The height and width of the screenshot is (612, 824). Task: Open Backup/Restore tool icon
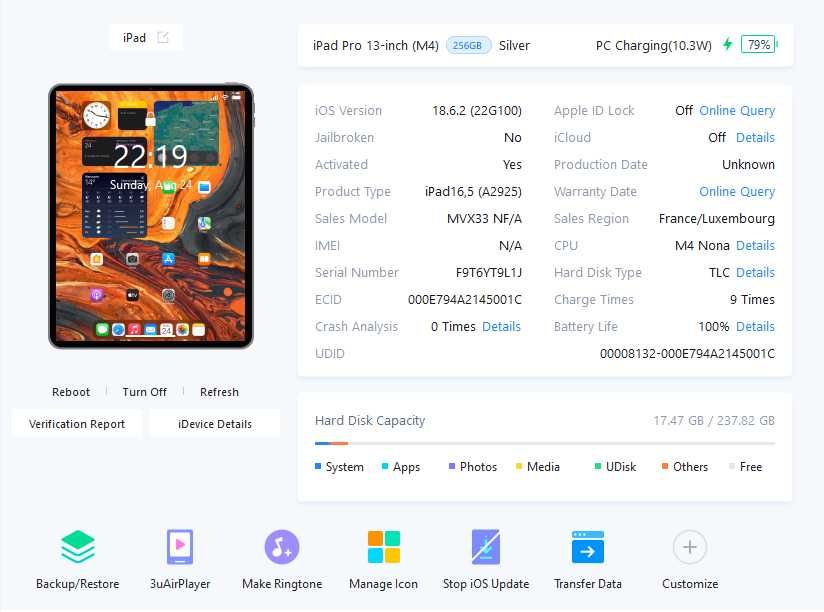click(x=77, y=546)
